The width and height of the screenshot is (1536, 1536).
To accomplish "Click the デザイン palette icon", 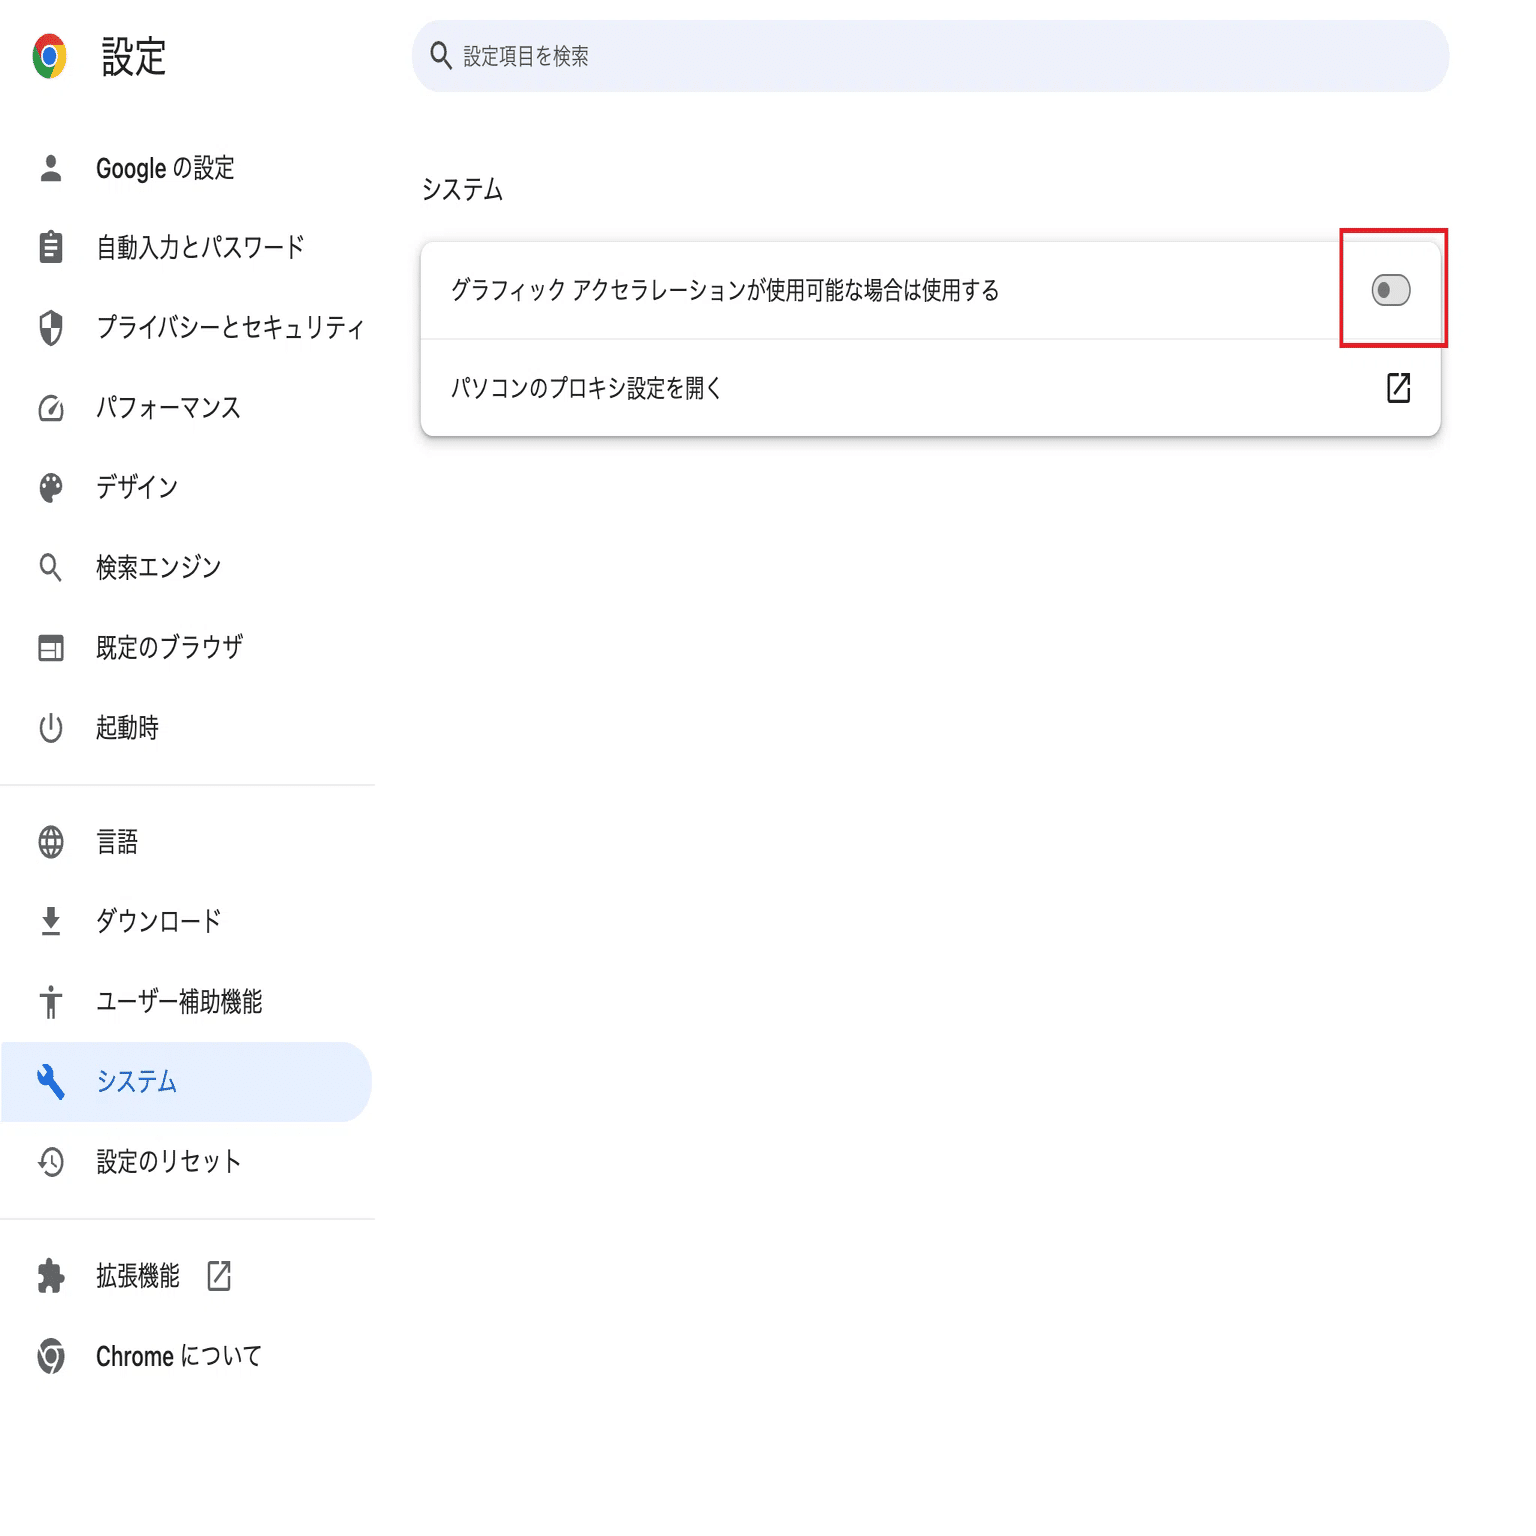I will click(x=51, y=487).
